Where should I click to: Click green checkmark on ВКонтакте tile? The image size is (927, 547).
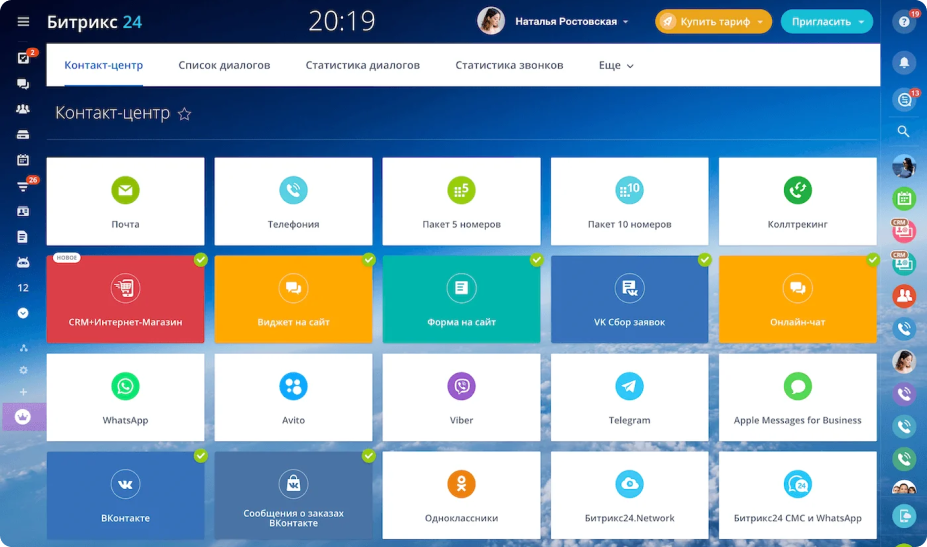tap(201, 456)
